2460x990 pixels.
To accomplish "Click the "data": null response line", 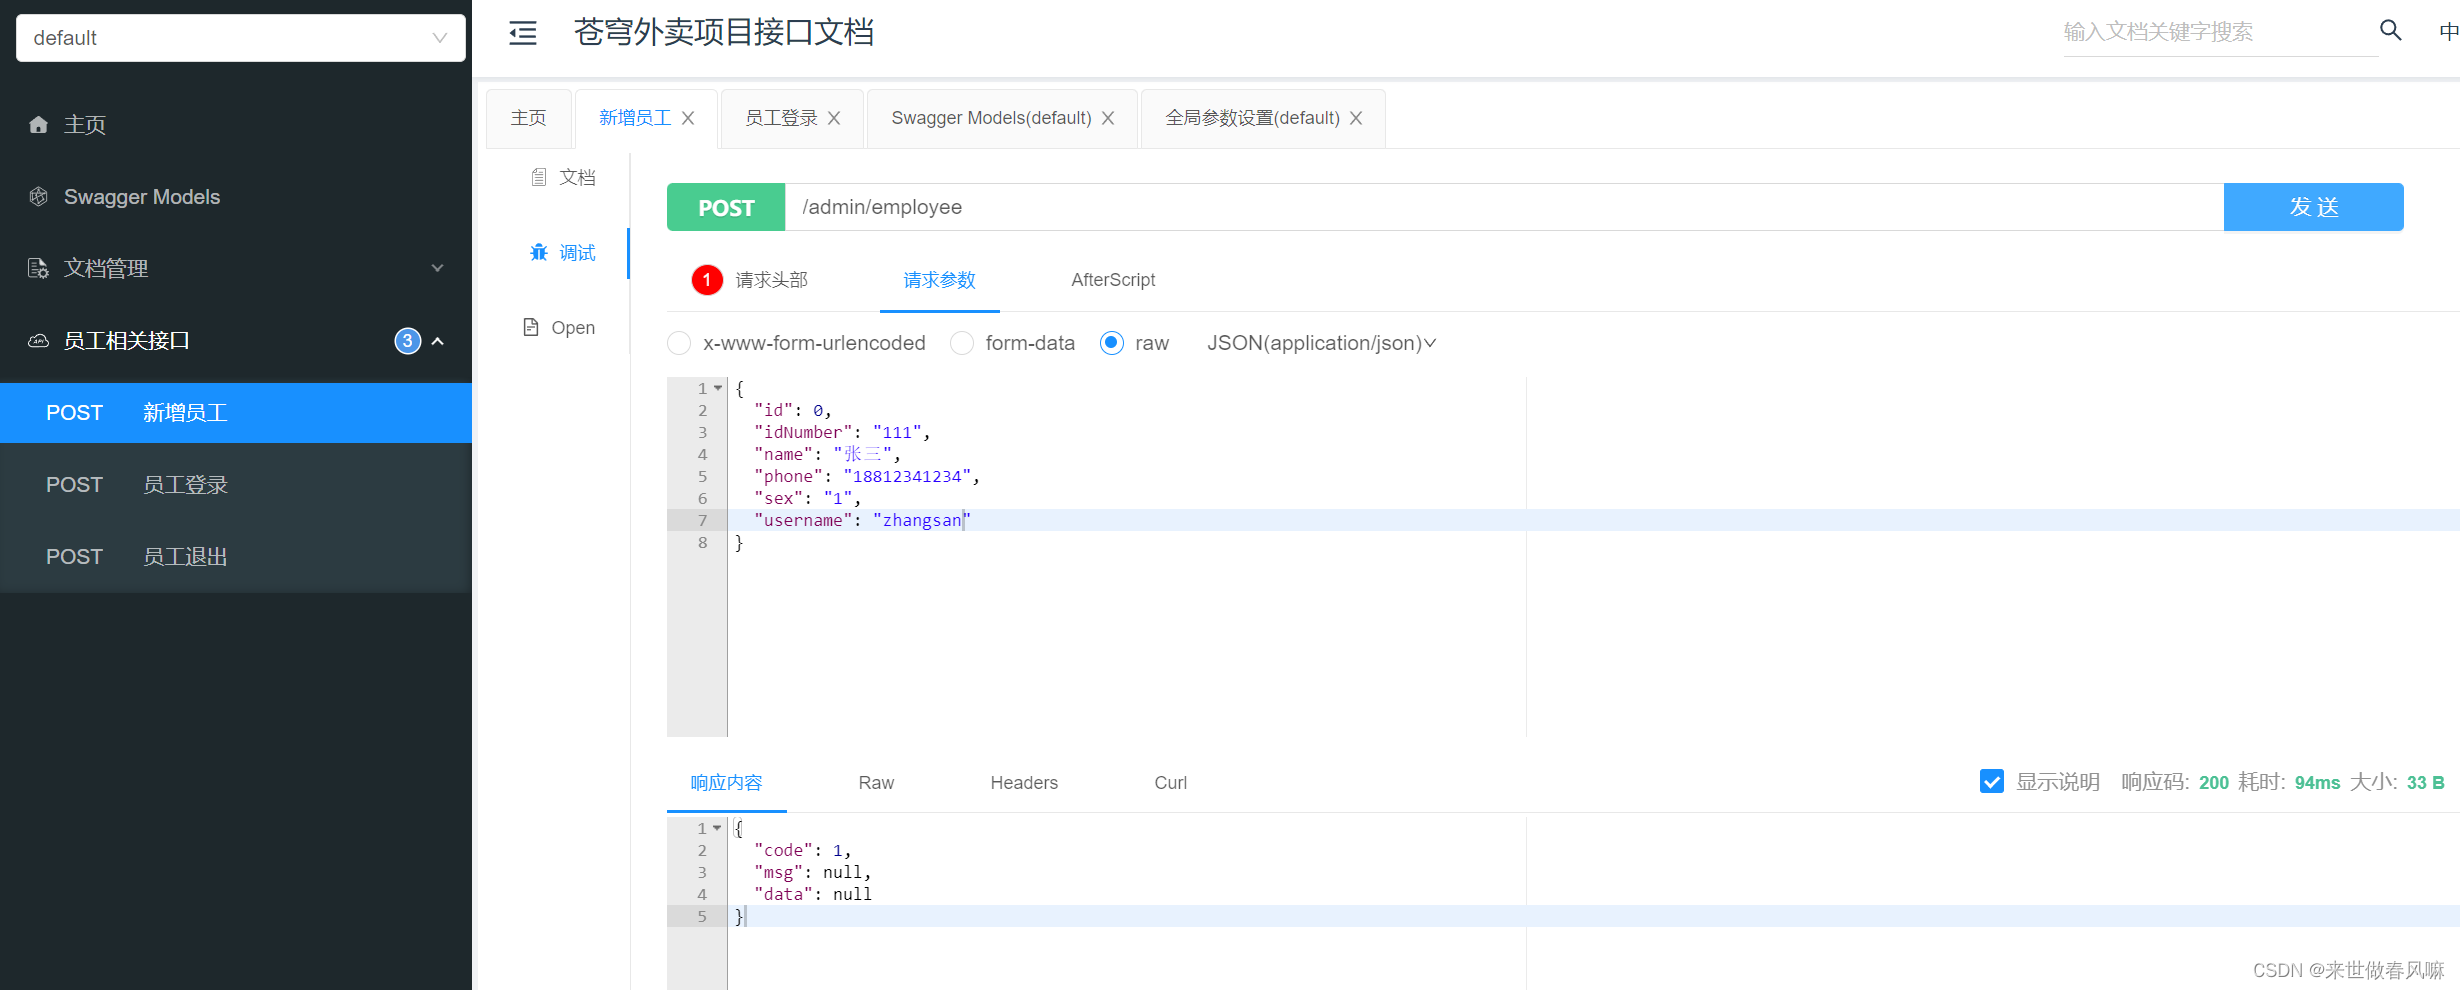I will tap(812, 894).
